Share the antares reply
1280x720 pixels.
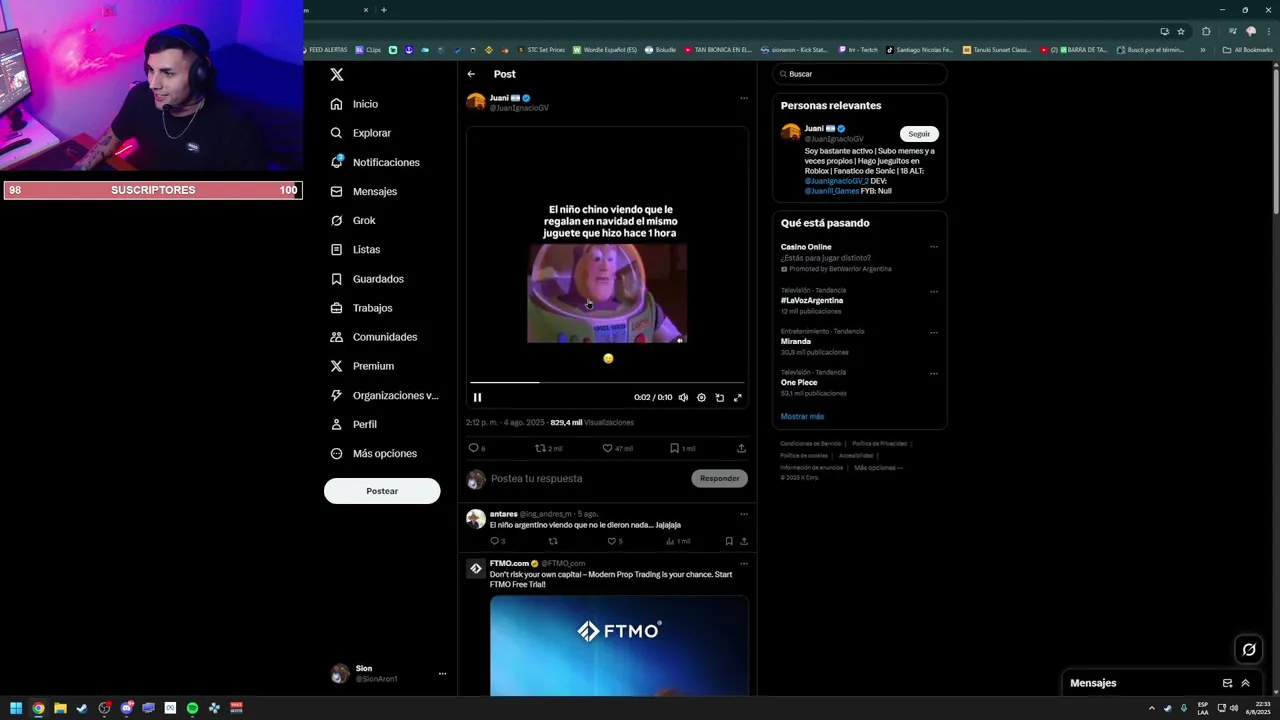743,541
